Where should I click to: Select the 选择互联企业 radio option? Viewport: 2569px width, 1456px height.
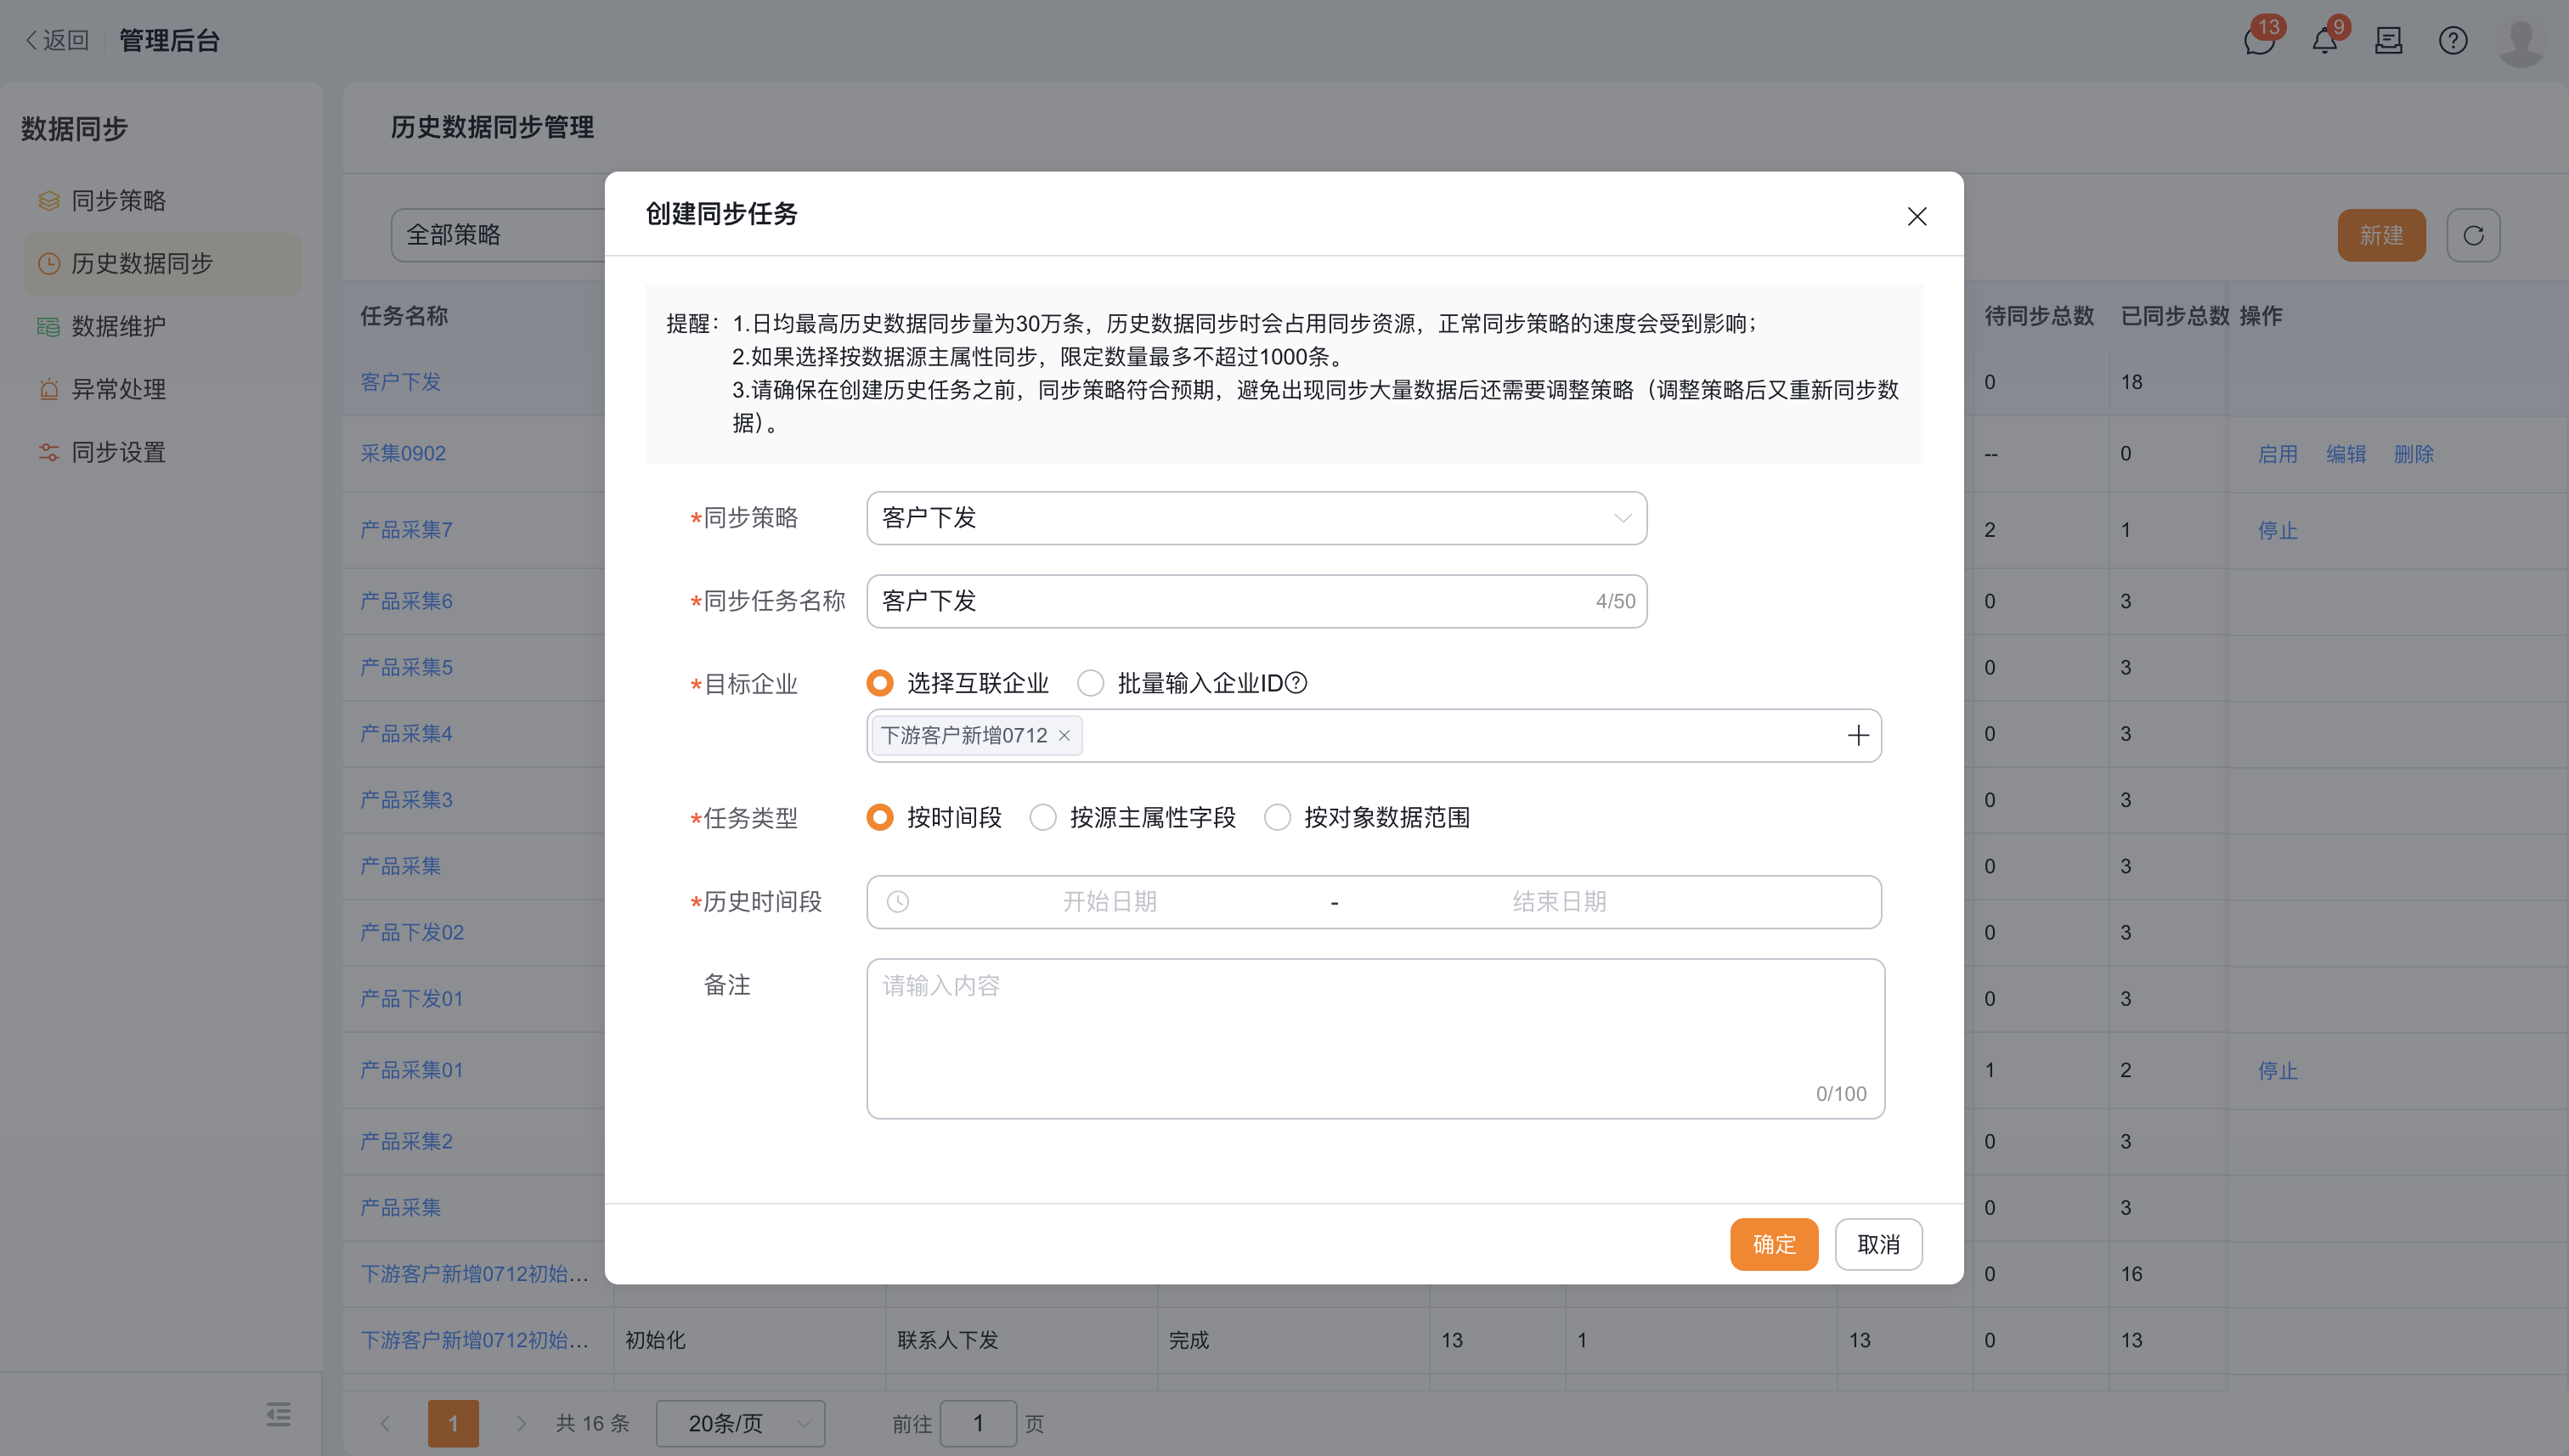879,683
